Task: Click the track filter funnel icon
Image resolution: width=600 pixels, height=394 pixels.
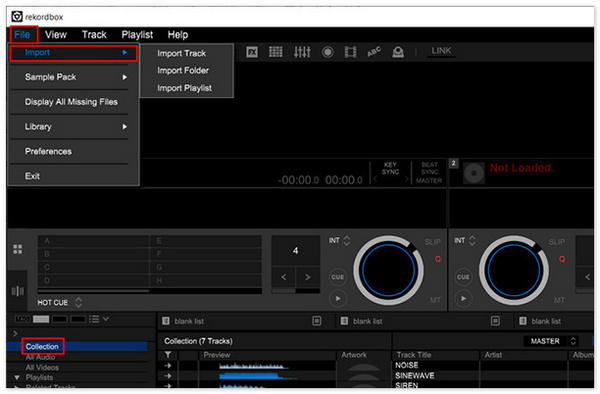Action: [168, 355]
